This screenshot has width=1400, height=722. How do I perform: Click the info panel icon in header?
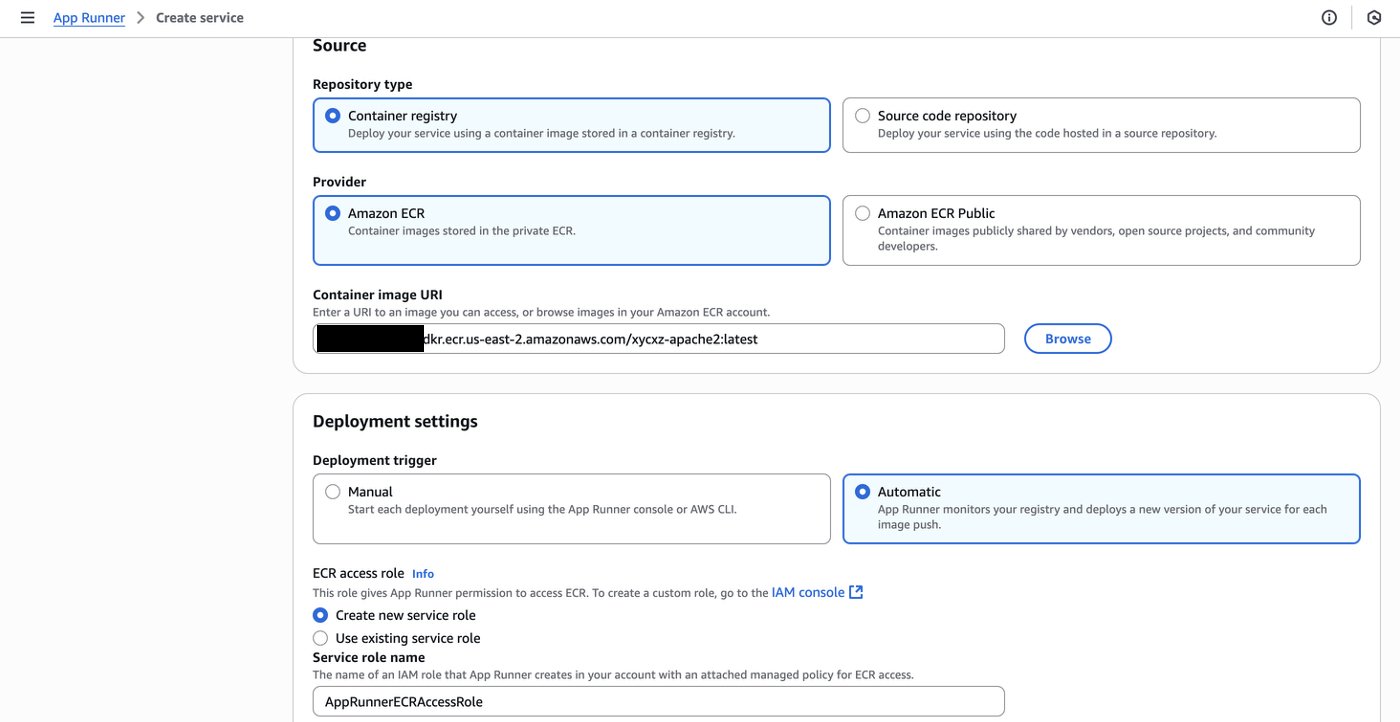tap(1329, 18)
